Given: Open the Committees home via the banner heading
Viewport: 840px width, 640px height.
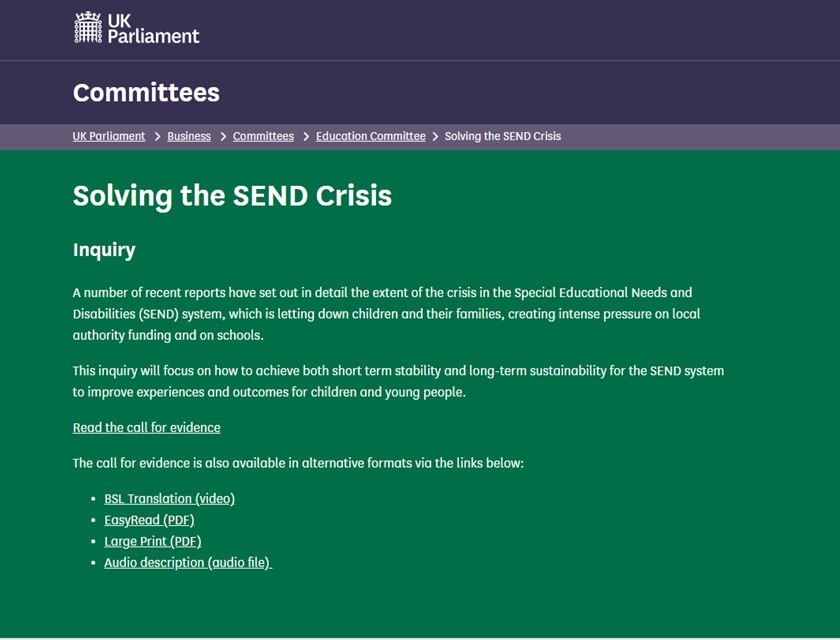Looking at the screenshot, I should click(x=146, y=92).
